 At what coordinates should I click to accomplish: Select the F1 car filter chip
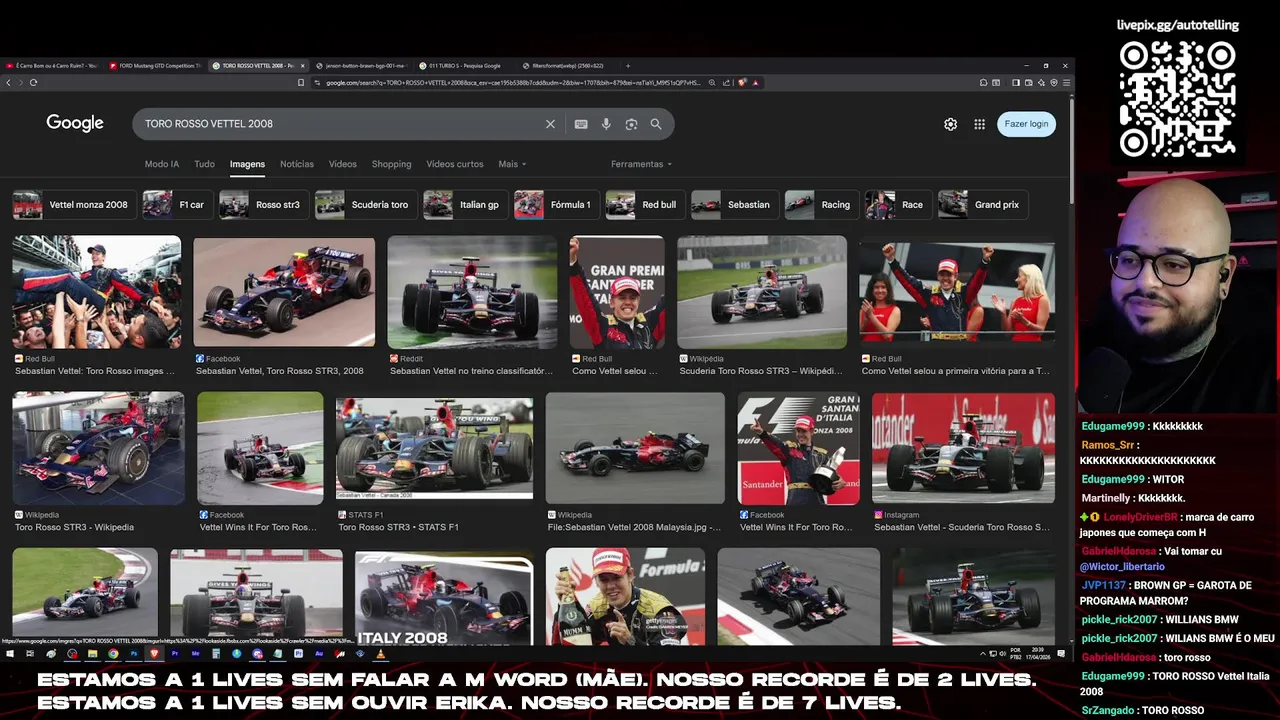(x=176, y=205)
